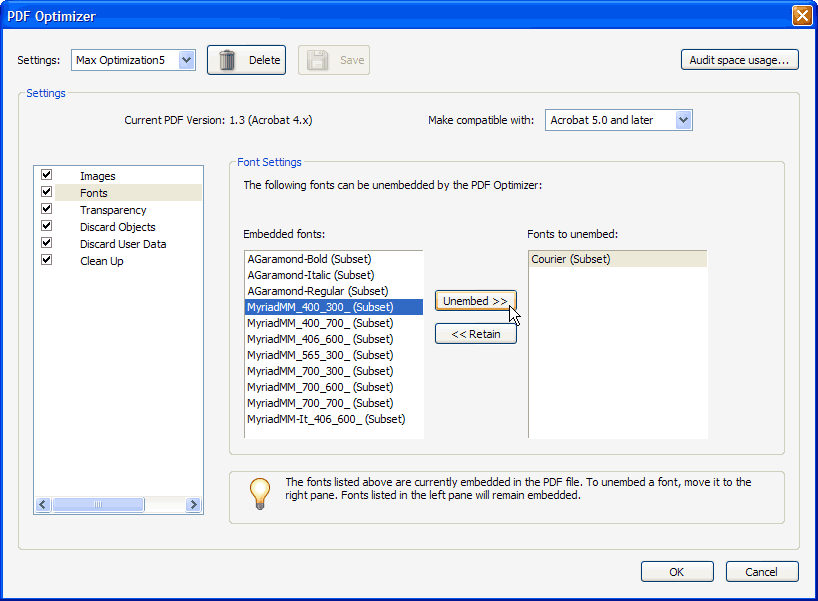Screen dimensions: 818x601
Task: Click the floppy disk Save icon
Action: (318, 60)
